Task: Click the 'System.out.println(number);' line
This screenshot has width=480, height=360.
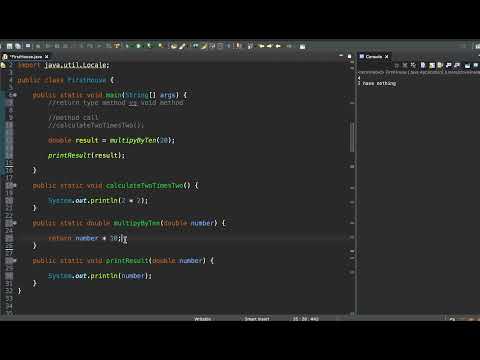Action: click(100, 276)
